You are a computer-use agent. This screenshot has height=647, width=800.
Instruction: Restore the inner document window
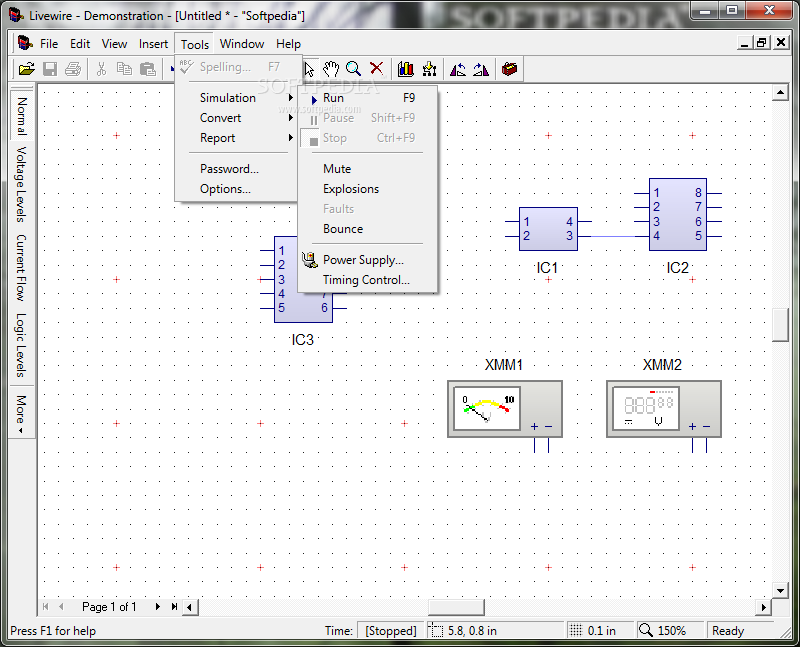pyautogui.click(x=762, y=43)
